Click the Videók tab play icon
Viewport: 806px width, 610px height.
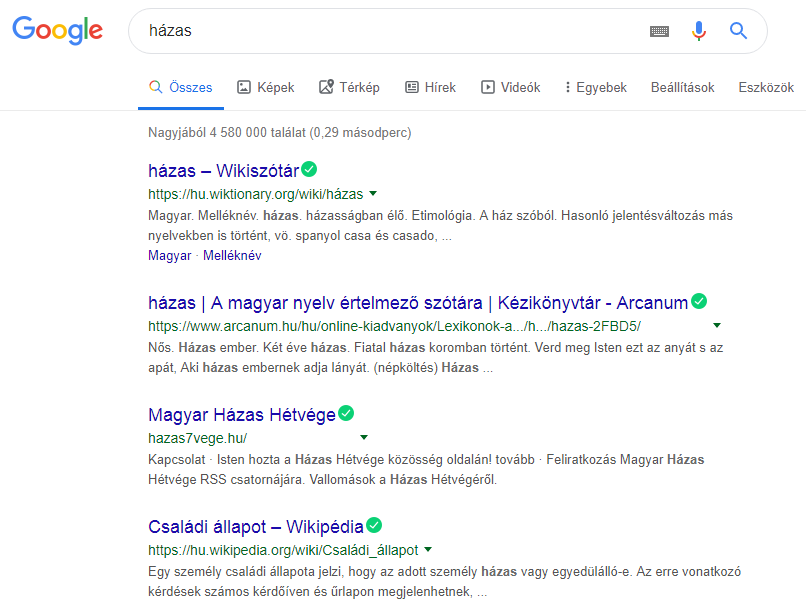[487, 87]
